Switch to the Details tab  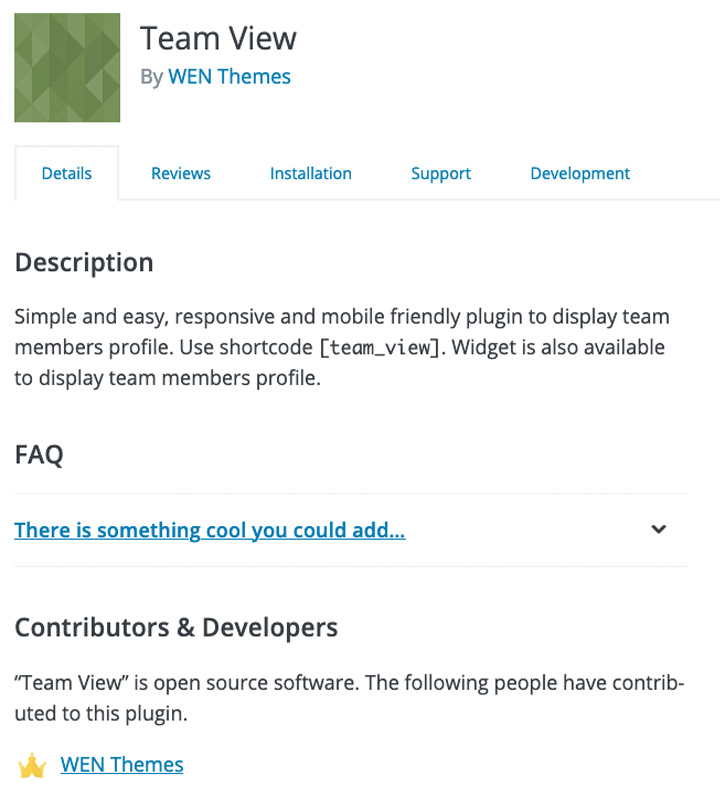[x=67, y=173]
